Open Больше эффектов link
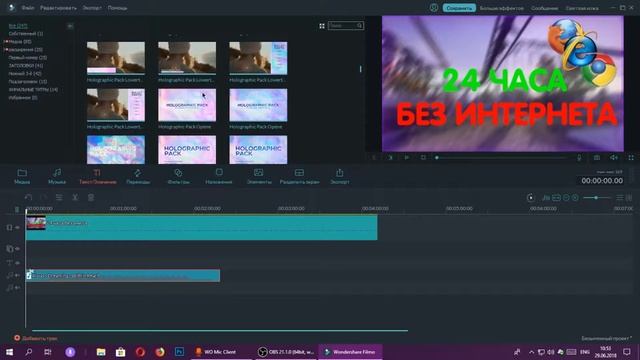The image size is (640, 360). tap(502, 8)
